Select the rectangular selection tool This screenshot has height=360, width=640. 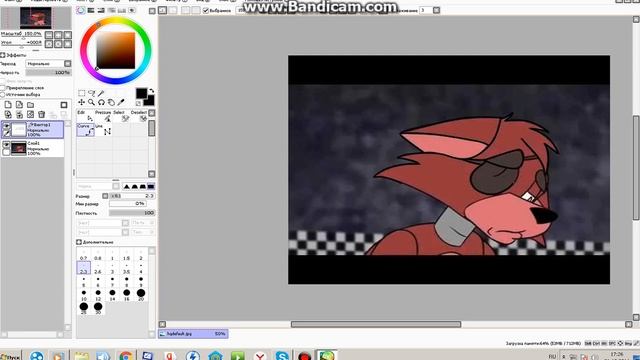coord(82,93)
